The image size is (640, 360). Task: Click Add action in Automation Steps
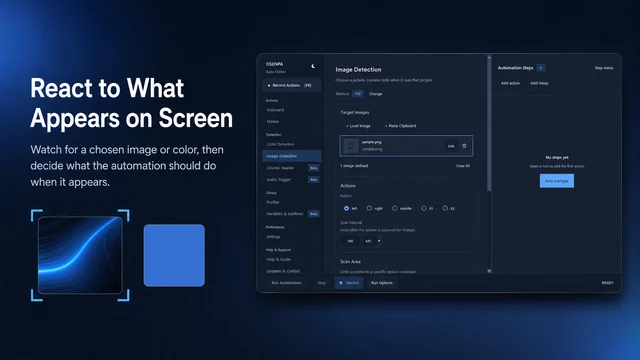[x=510, y=83]
